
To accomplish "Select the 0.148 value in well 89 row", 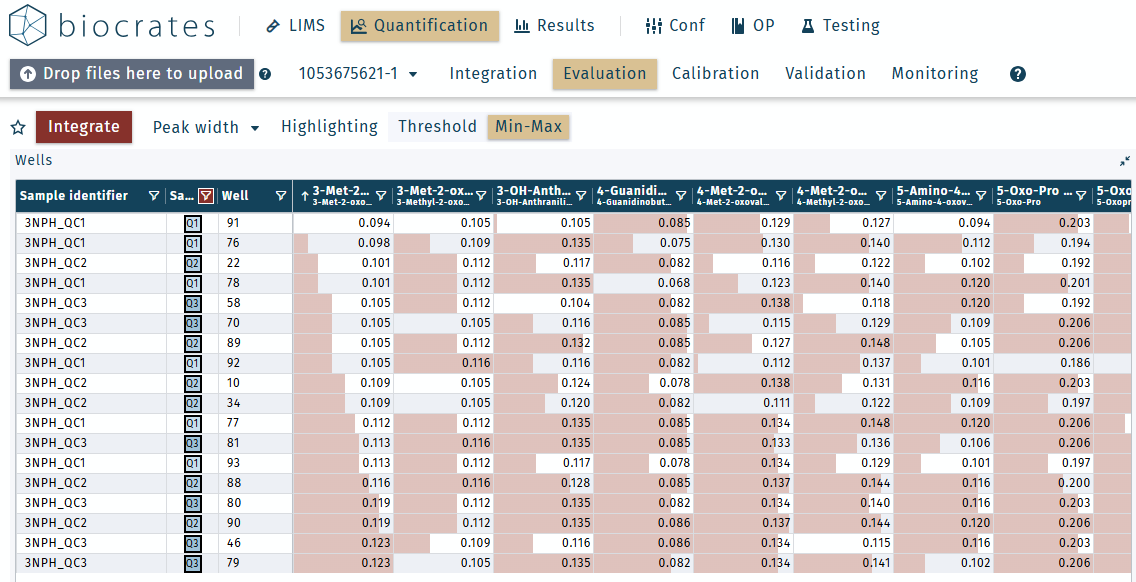I will click(843, 343).
